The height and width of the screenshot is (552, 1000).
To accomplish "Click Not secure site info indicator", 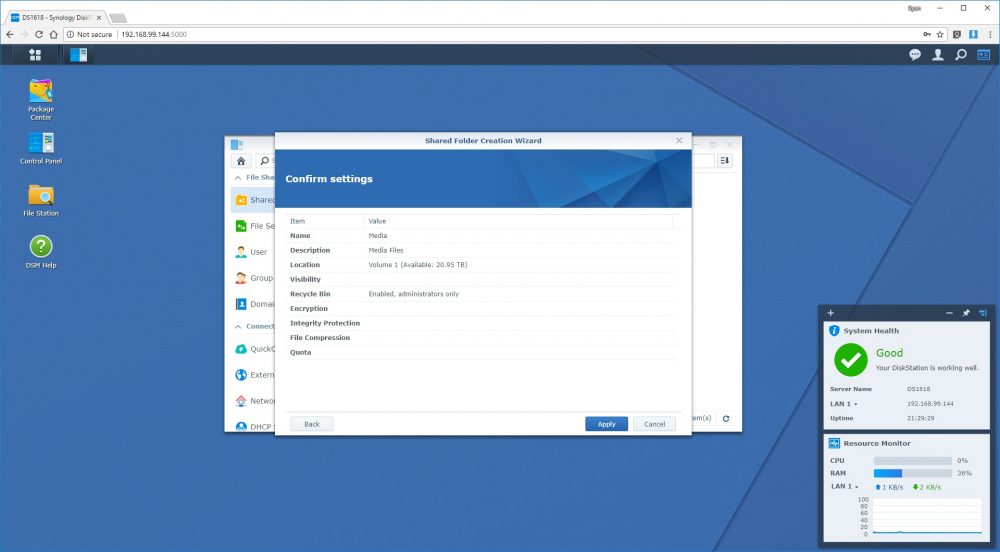I will point(89,34).
